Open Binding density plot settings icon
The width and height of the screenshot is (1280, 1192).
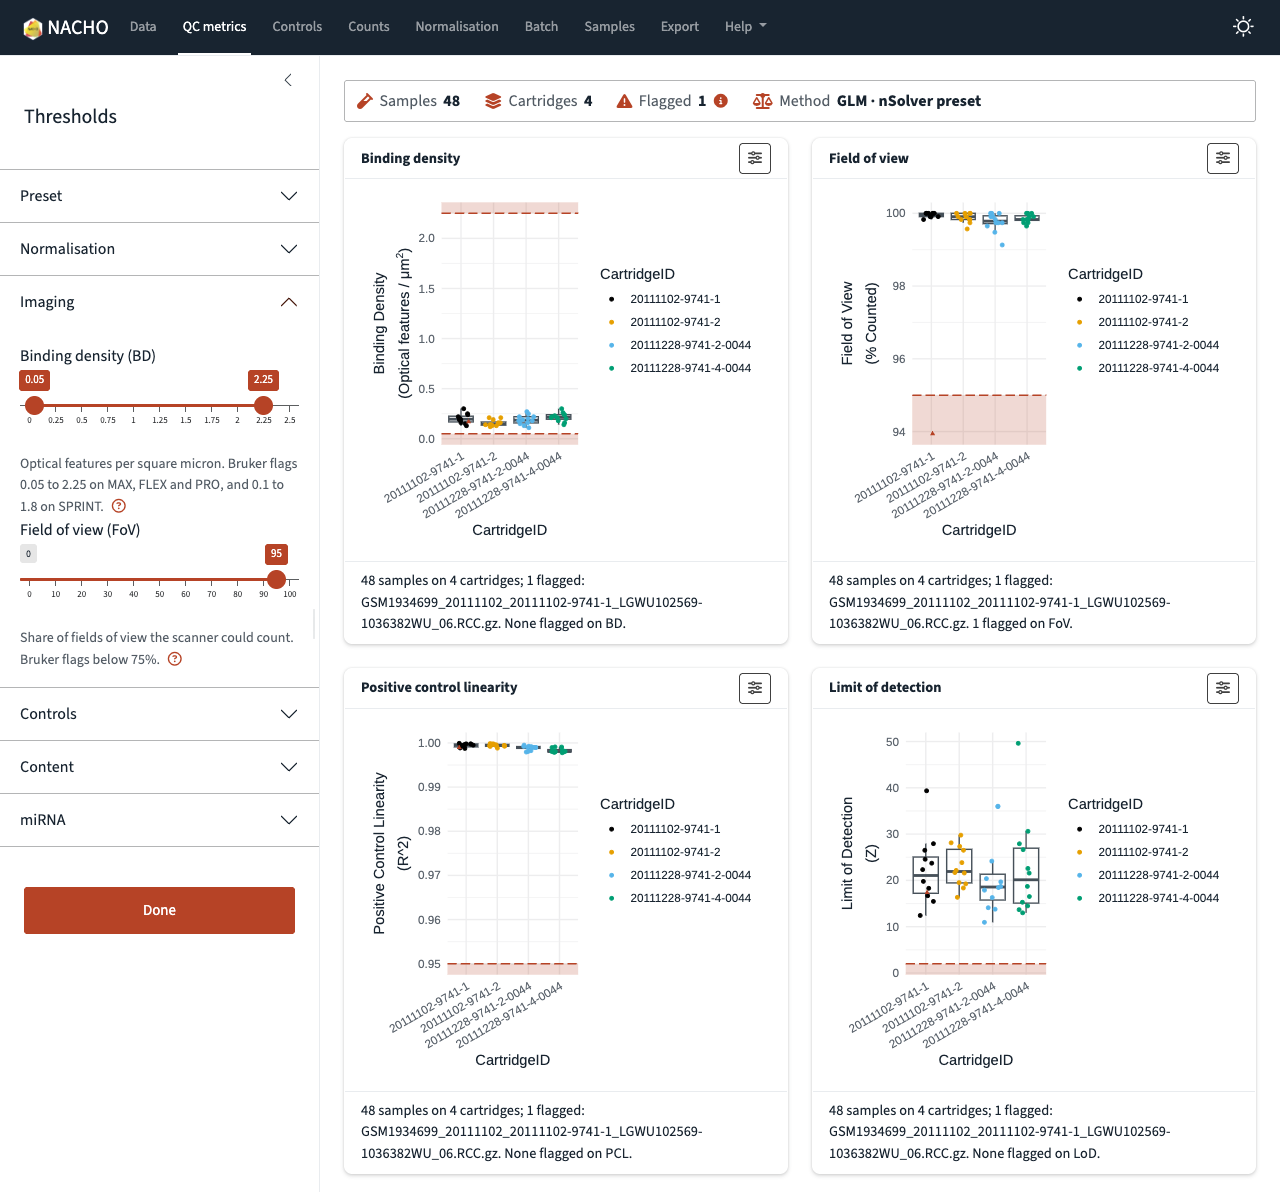tap(755, 158)
